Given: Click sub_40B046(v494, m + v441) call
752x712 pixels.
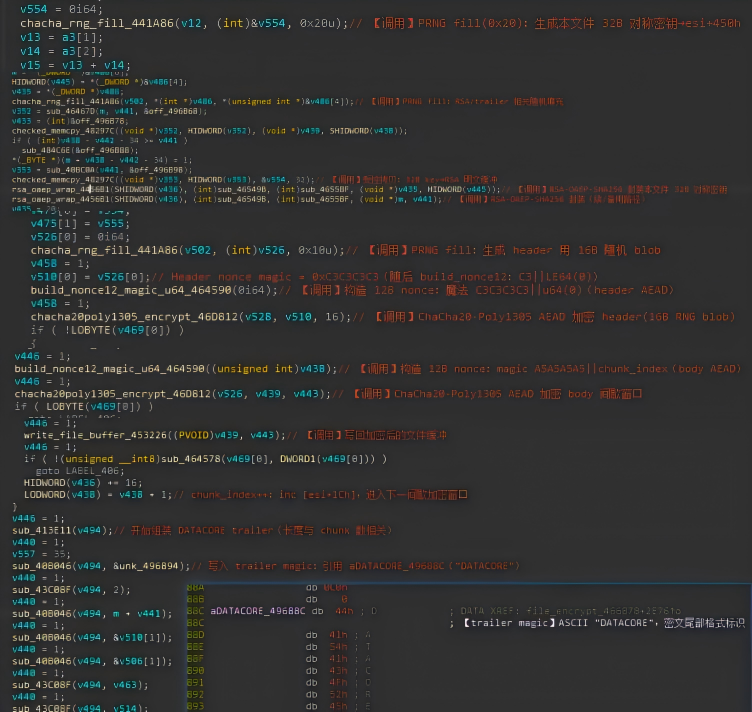Looking at the screenshot, I should (x=92, y=613).
